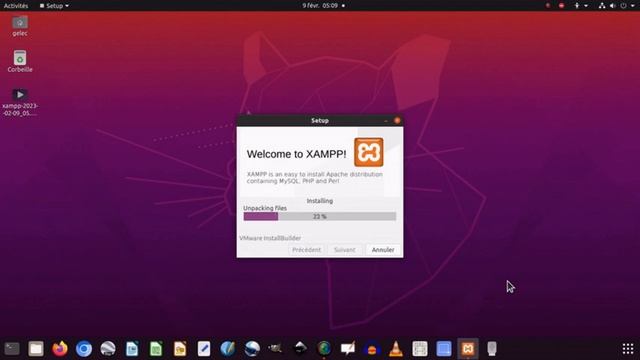Click the disabled Suivant button
This screenshot has height=360, width=640.
(344, 250)
